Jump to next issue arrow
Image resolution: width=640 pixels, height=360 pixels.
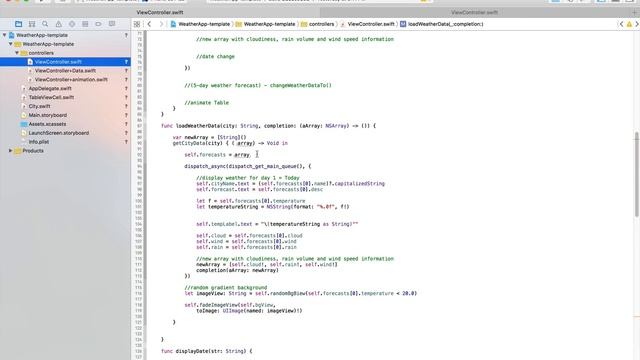tap(637, 24)
